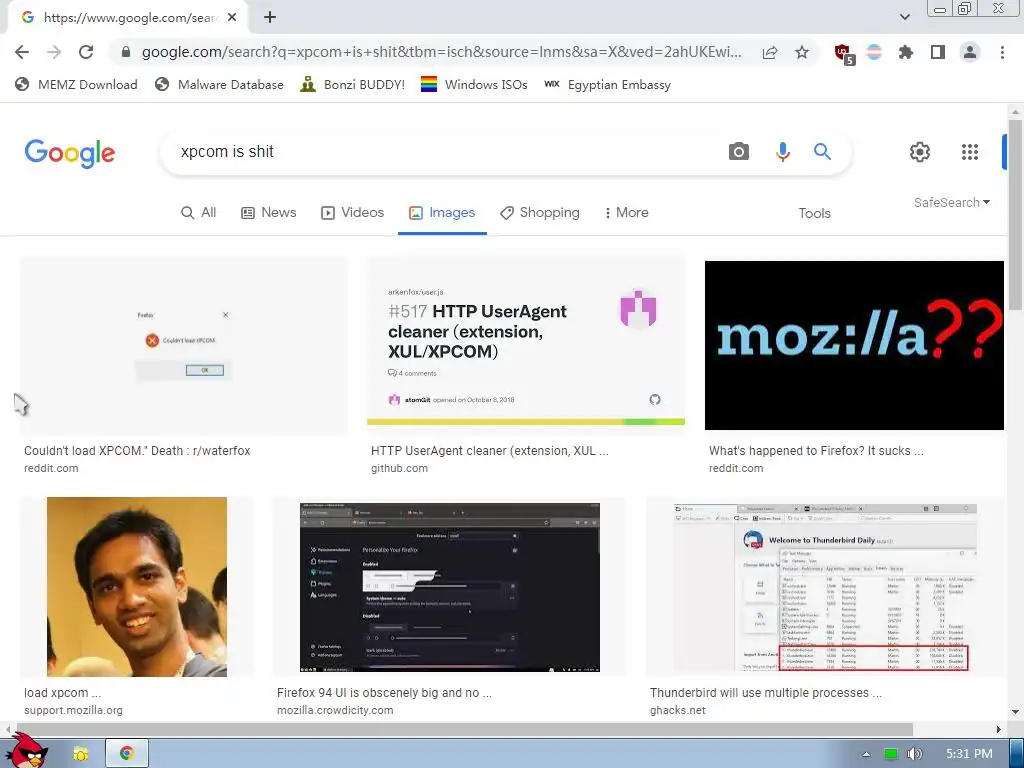Search by image with the camera icon
The width and height of the screenshot is (1024, 768).
pos(739,152)
